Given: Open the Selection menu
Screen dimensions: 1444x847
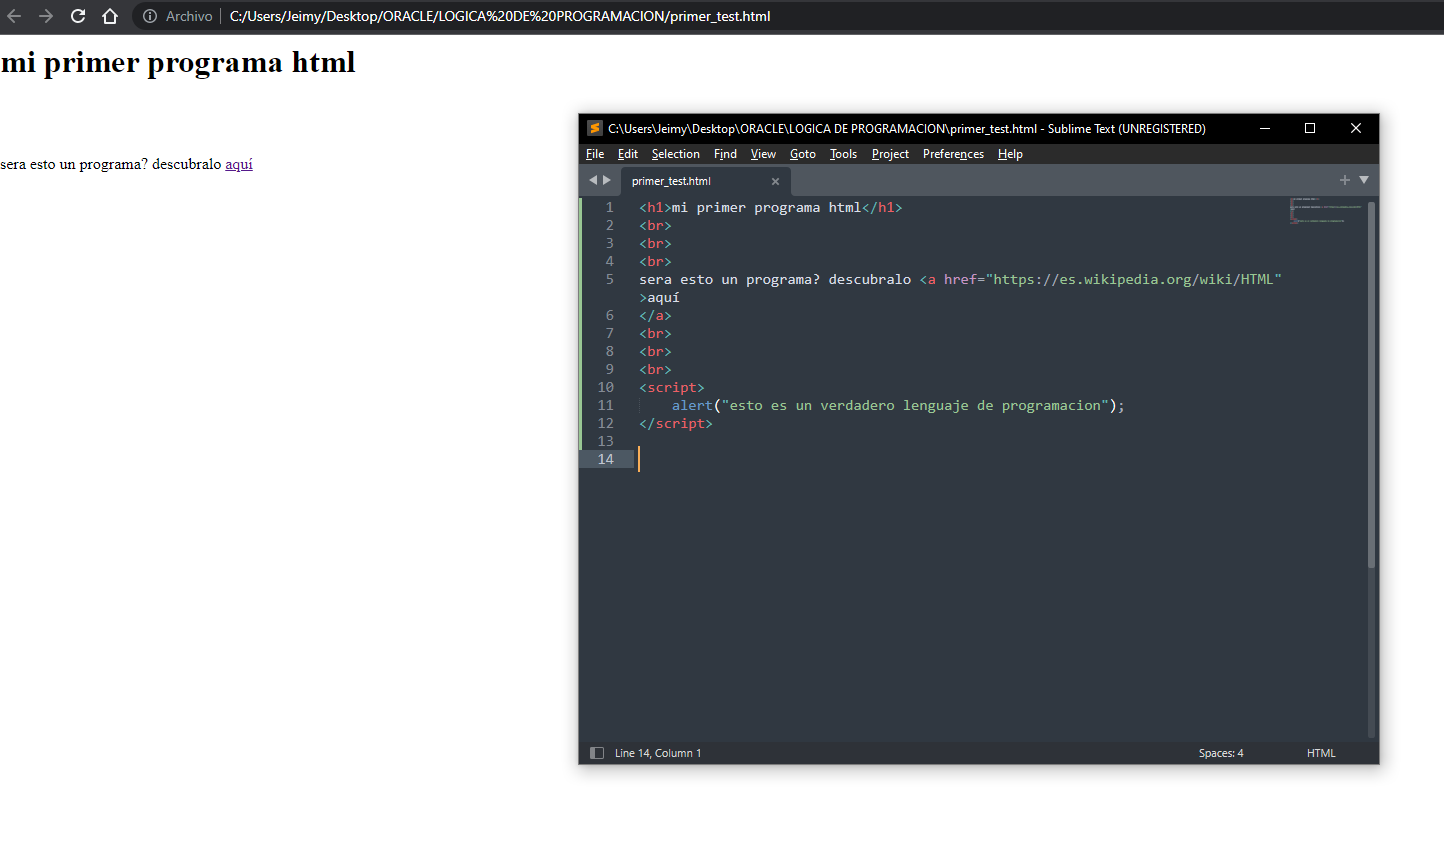Looking at the screenshot, I should [676, 154].
